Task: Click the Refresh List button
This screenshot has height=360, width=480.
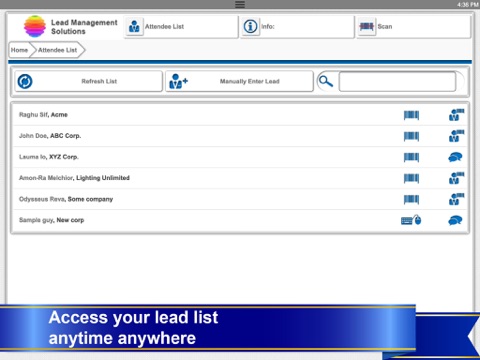Action: (x=89, y=81)
